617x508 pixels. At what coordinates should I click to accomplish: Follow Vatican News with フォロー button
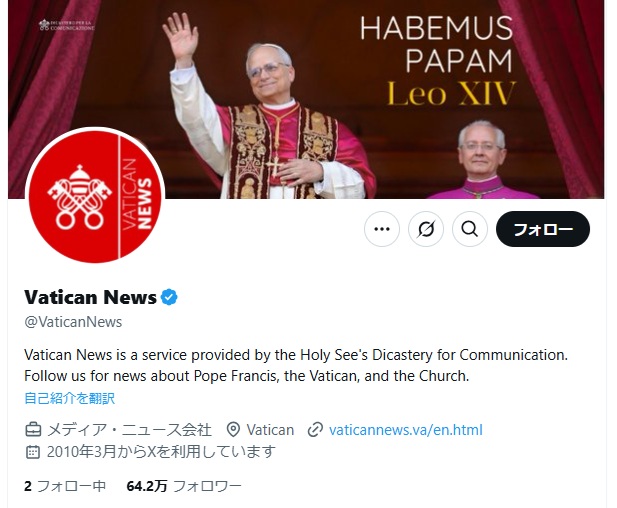point(543,229)
